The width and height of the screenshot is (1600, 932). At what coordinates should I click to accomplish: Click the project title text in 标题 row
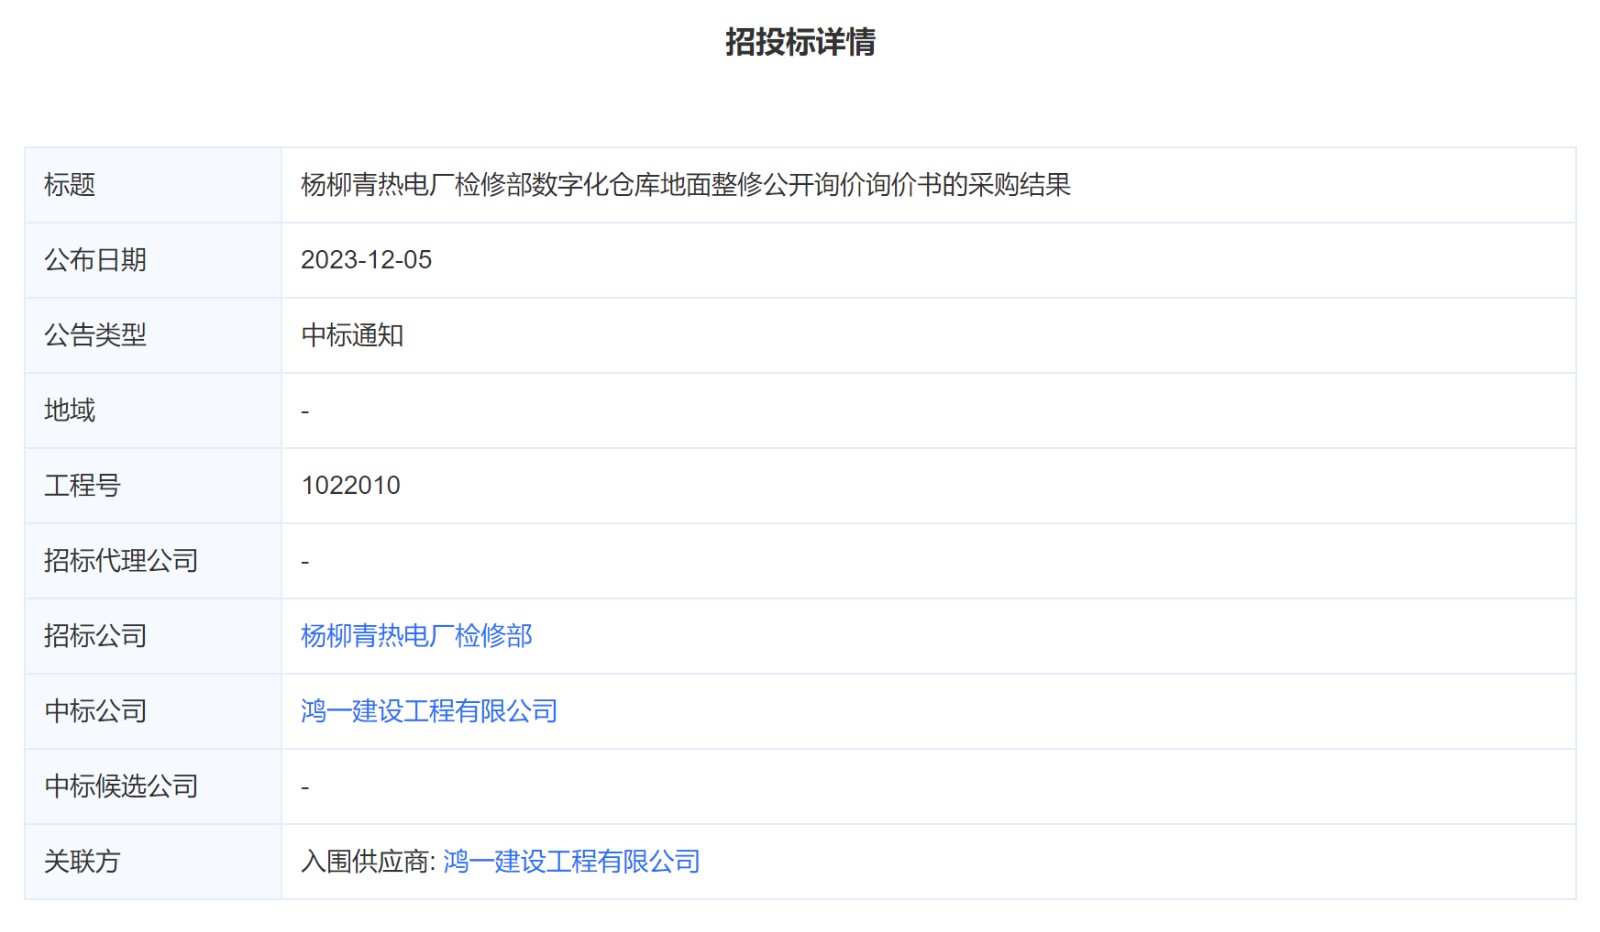click(x=685, y=185)
